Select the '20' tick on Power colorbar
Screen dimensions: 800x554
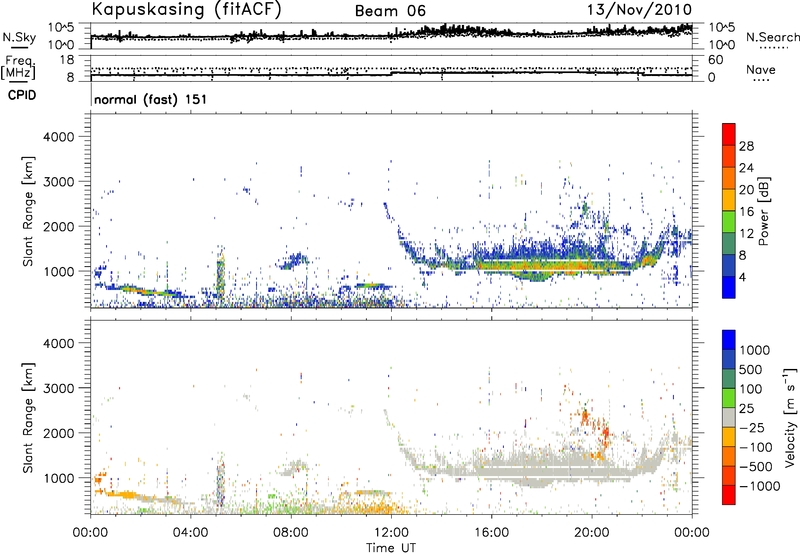tap(746, 190)
